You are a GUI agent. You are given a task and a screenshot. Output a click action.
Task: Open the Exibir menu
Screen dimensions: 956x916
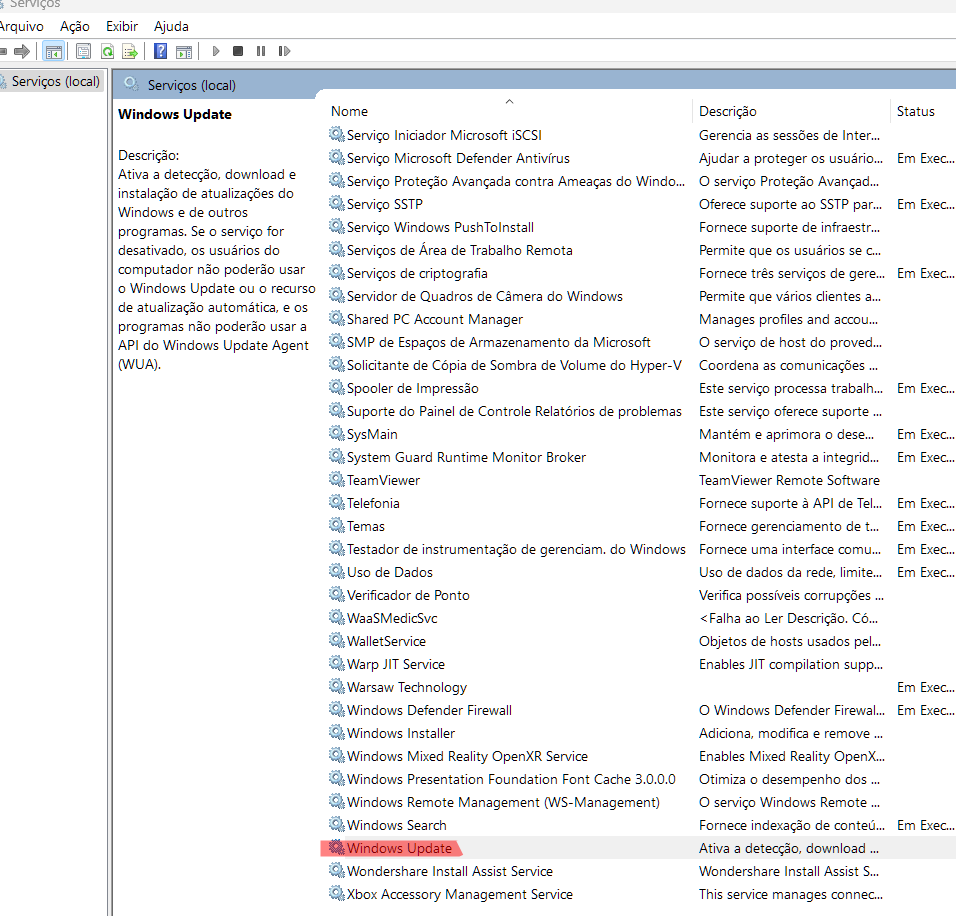(x=122, y=26)
